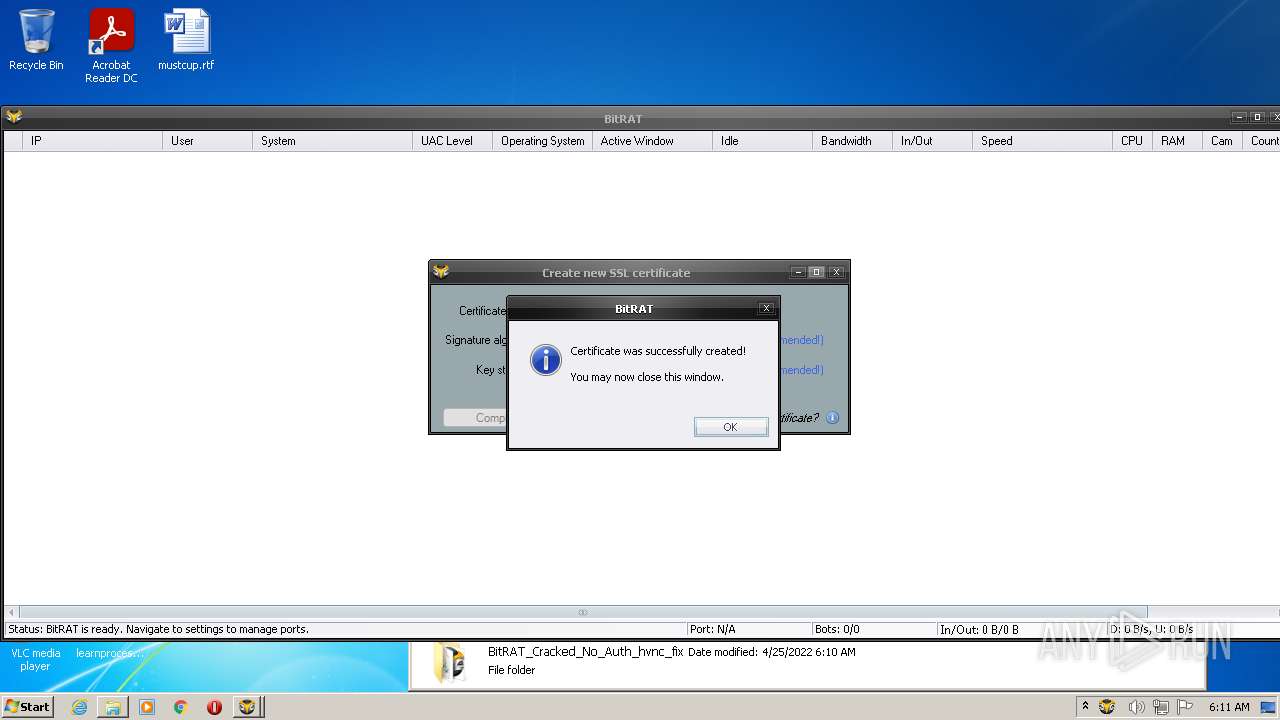The height and width of the screenshot is (720, 1280).
Task: Click the system clock showing 6:11 AM
Action: point(1229,707)
